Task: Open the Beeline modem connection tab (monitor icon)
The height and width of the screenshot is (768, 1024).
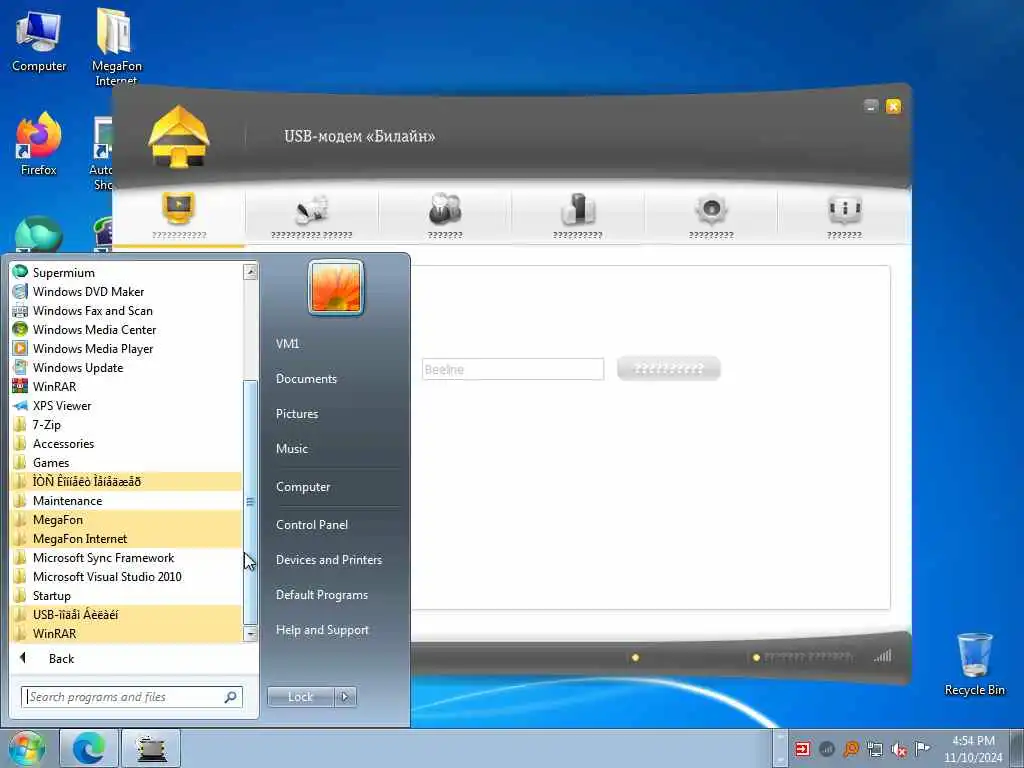Action: point(179,216)
